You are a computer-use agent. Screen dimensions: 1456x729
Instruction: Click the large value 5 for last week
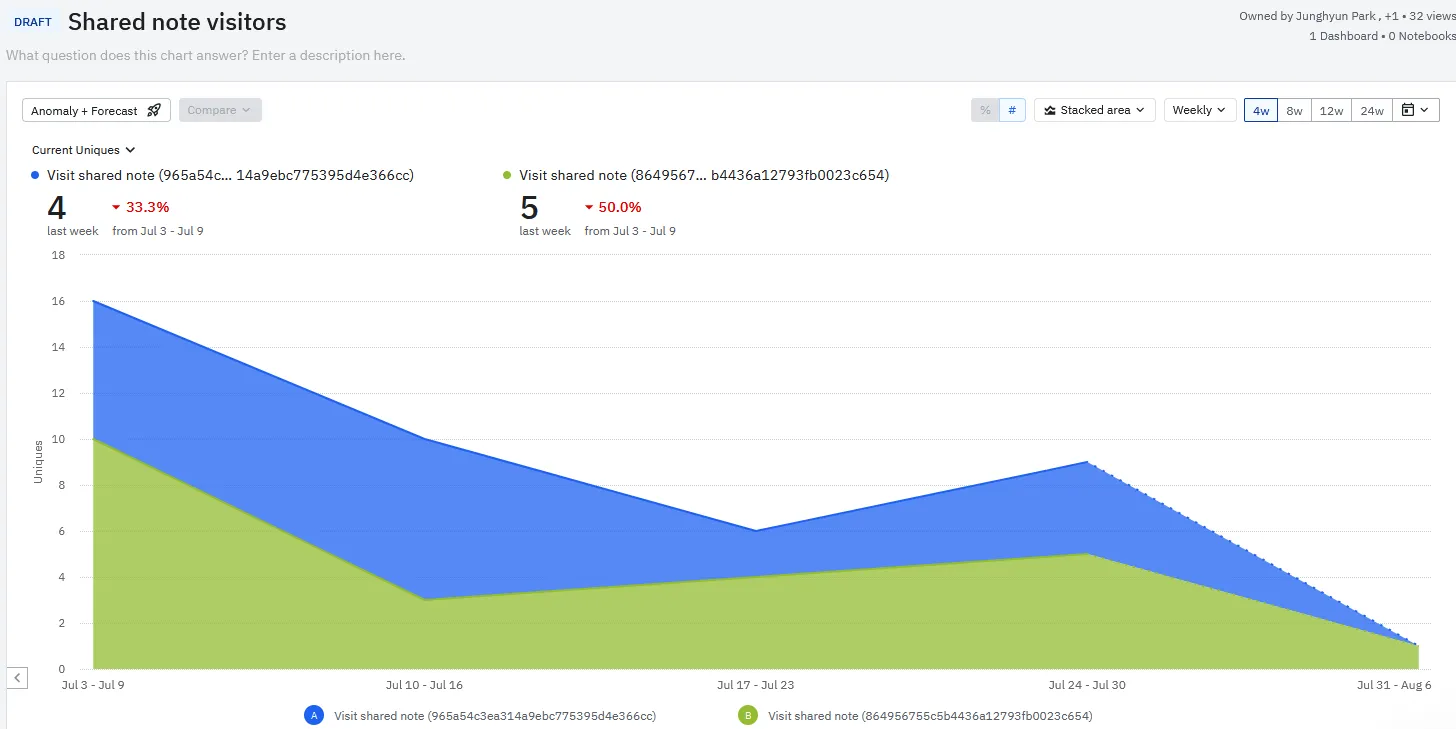529,208
